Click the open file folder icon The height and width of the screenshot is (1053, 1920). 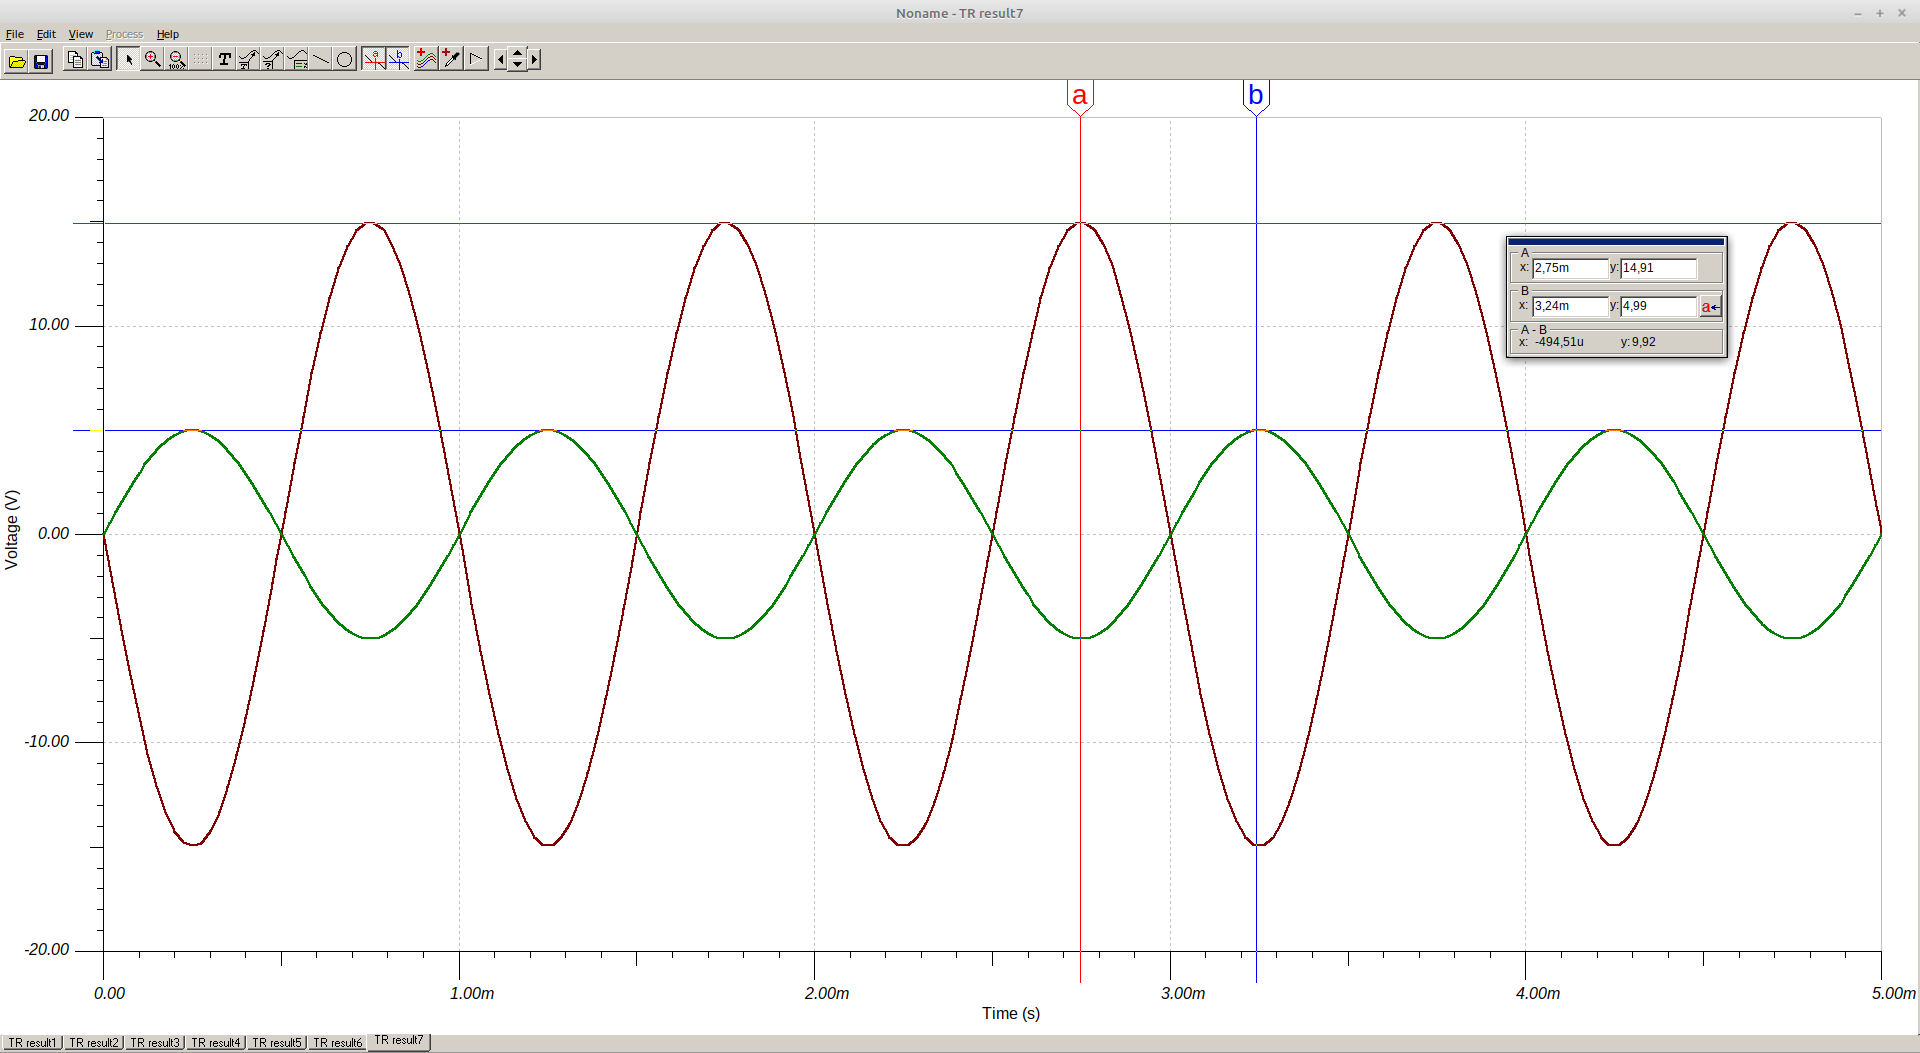point(16,61)
